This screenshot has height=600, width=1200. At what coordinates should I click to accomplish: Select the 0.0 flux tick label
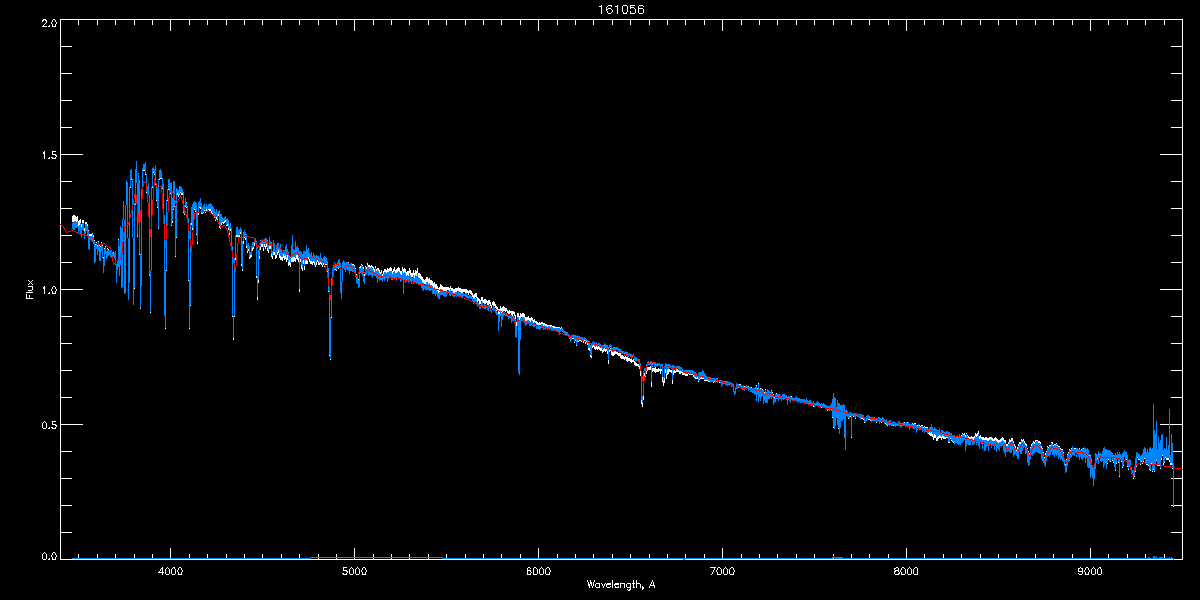point(48,556)
